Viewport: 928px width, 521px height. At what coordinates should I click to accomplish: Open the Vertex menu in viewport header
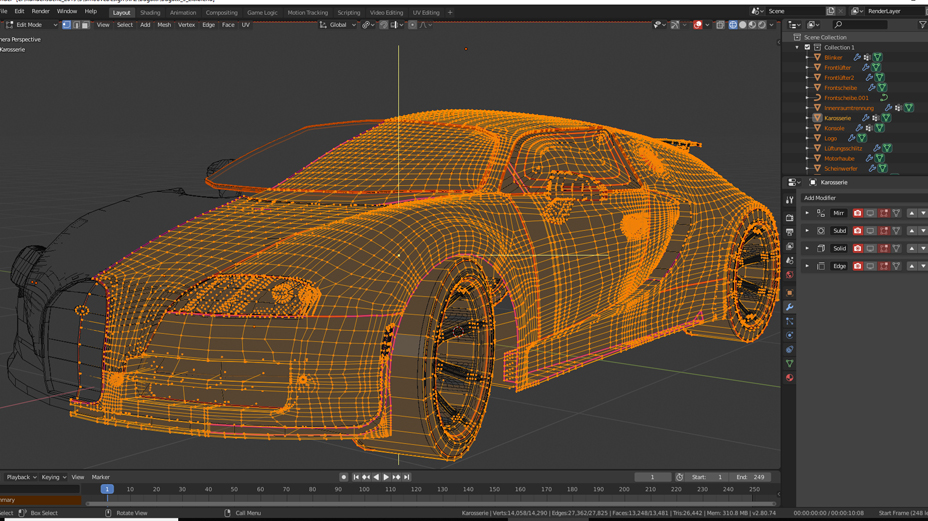[186, 25]
